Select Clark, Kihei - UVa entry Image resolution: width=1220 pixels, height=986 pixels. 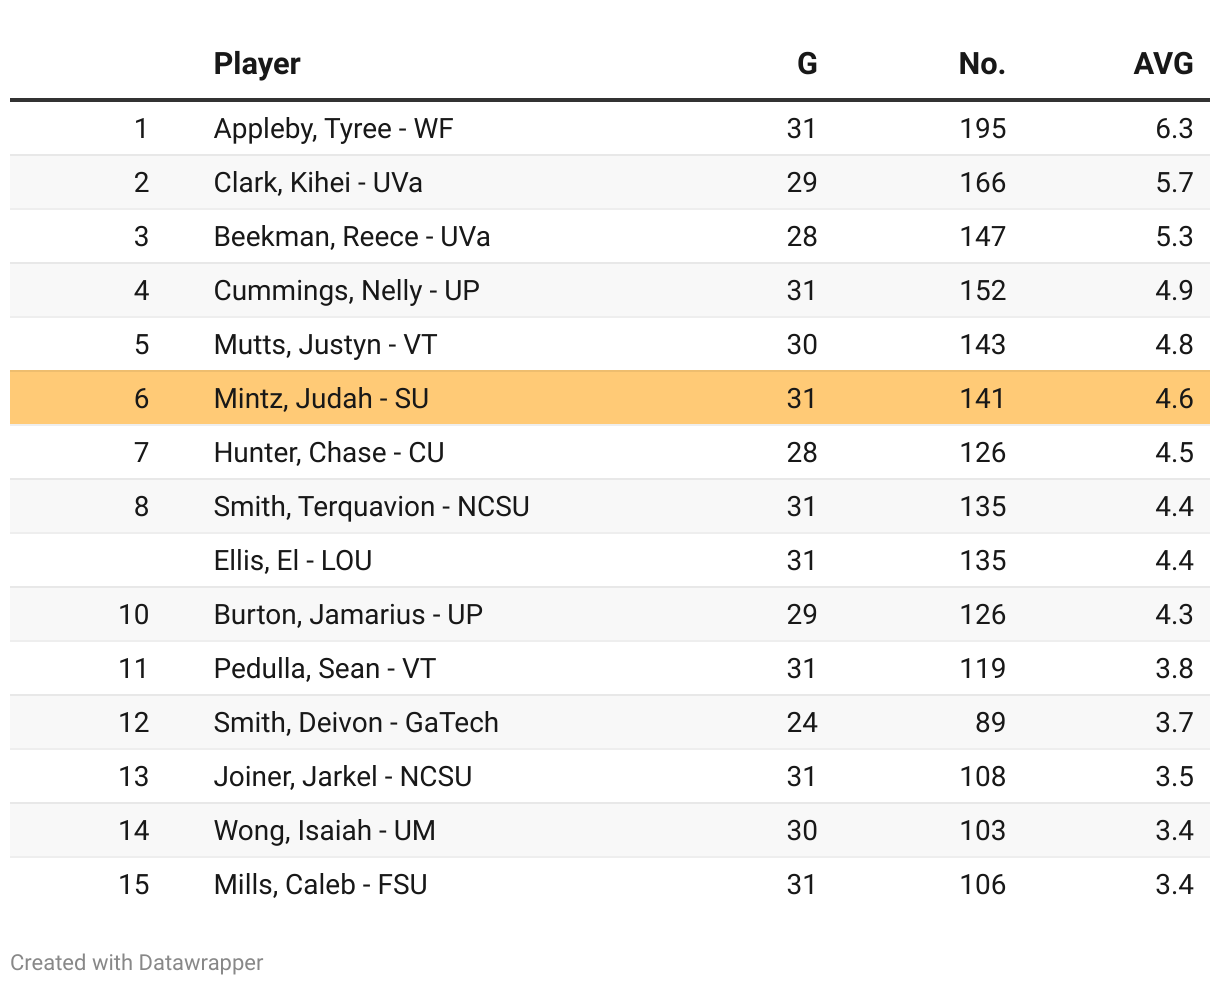click(x=318, y=183)
